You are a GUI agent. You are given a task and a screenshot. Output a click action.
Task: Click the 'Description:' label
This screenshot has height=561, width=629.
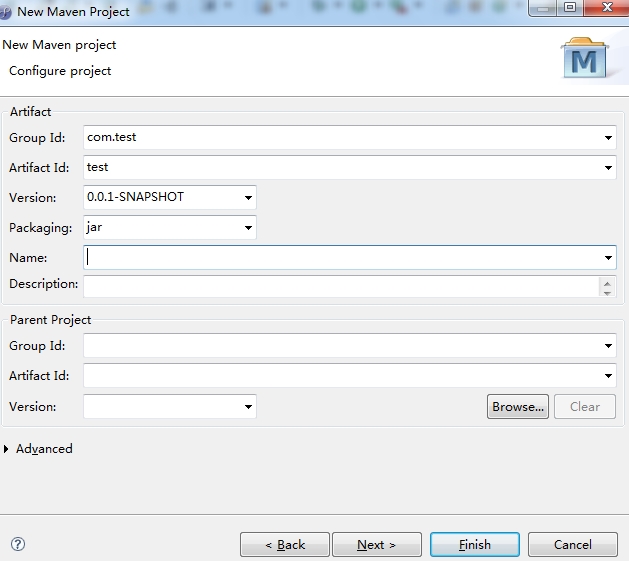43,284
